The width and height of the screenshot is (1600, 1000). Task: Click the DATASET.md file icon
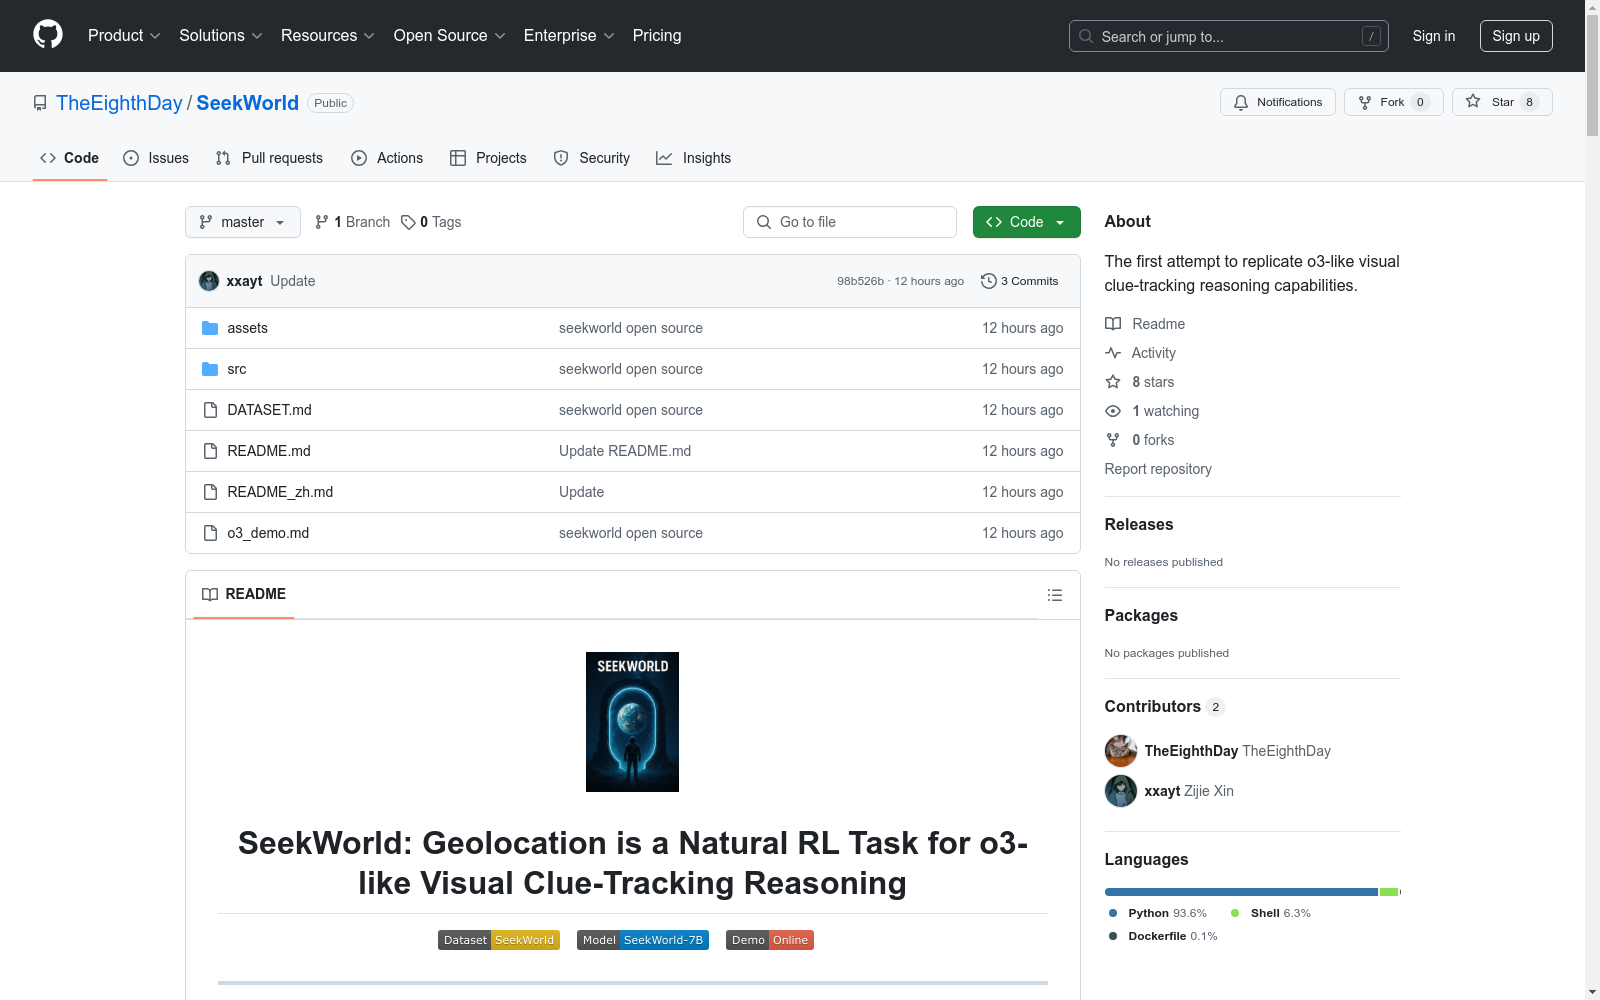pyautogui.click(x=210, y=410)
